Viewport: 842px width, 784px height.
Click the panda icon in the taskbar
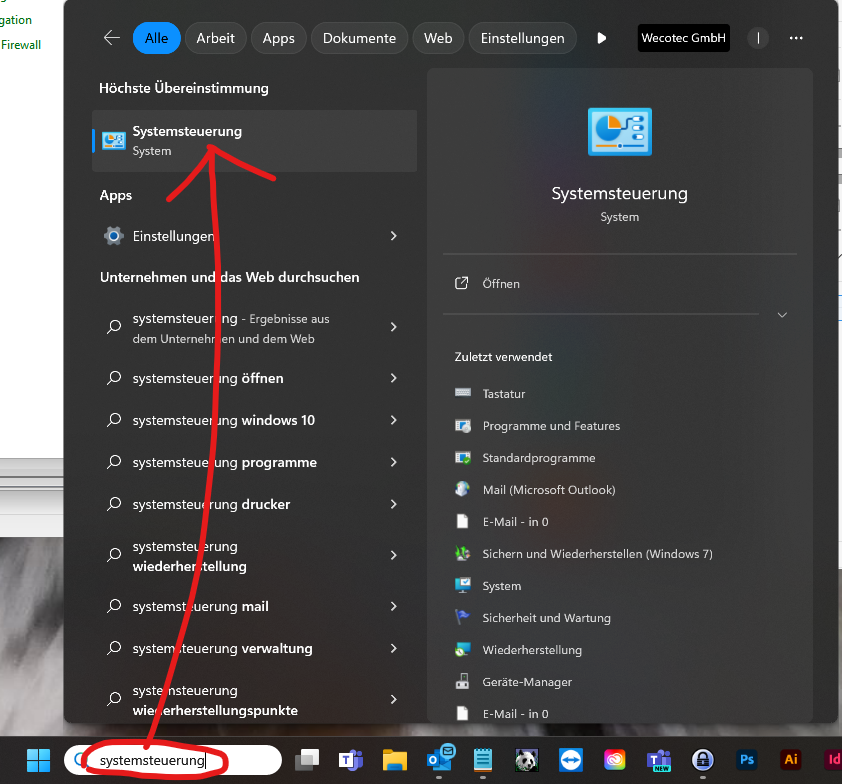click(527, 760)
